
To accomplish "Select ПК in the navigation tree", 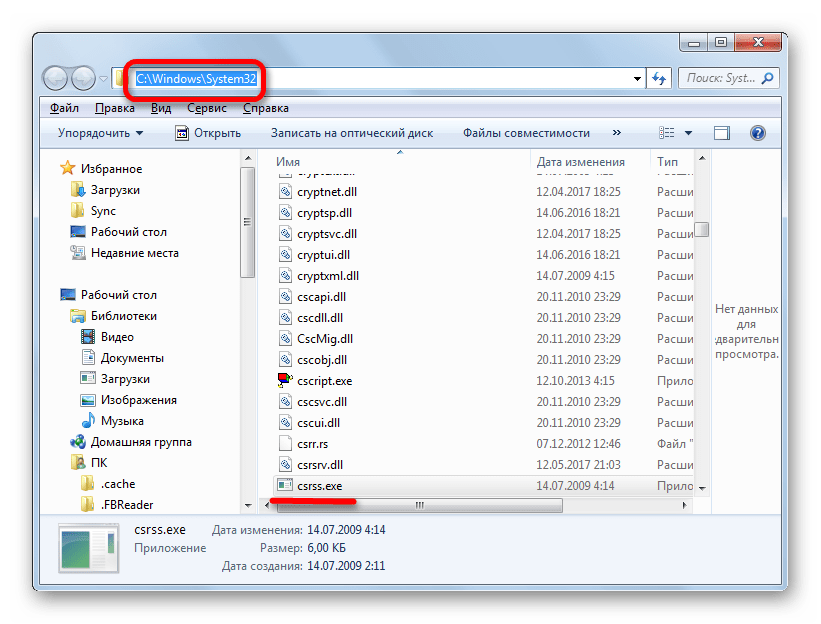I will pyautogui.click(x=98, y=463).
